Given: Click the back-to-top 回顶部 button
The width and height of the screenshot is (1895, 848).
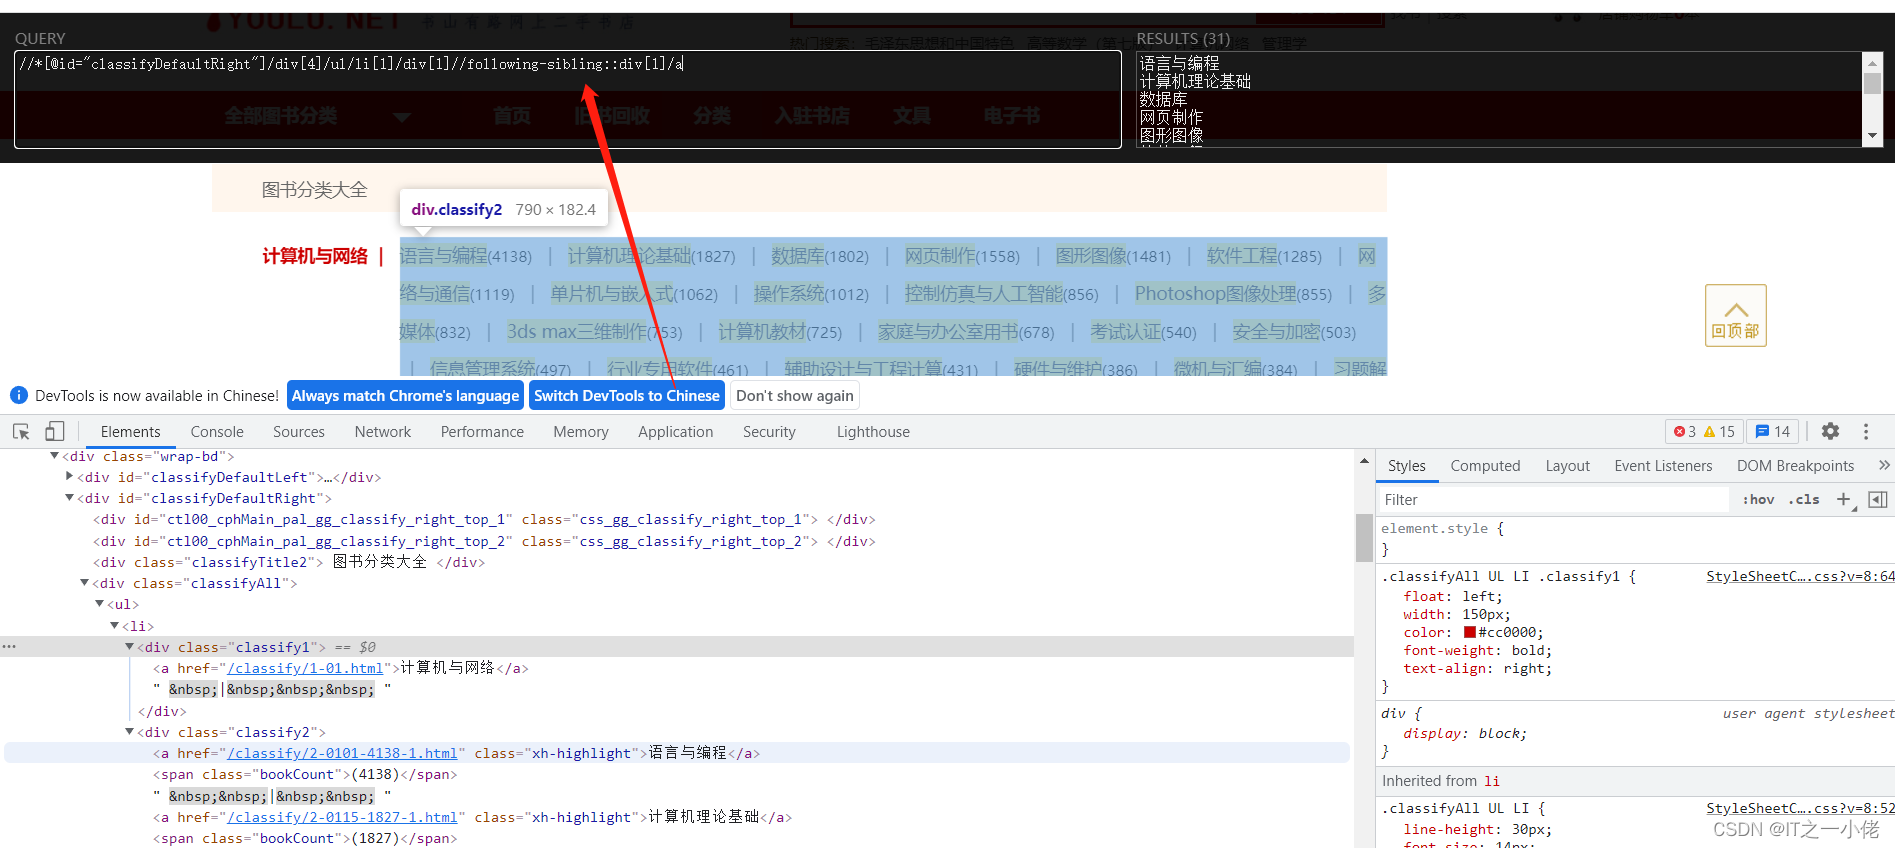Looking at the screenshot, I should click(1735, 316).
